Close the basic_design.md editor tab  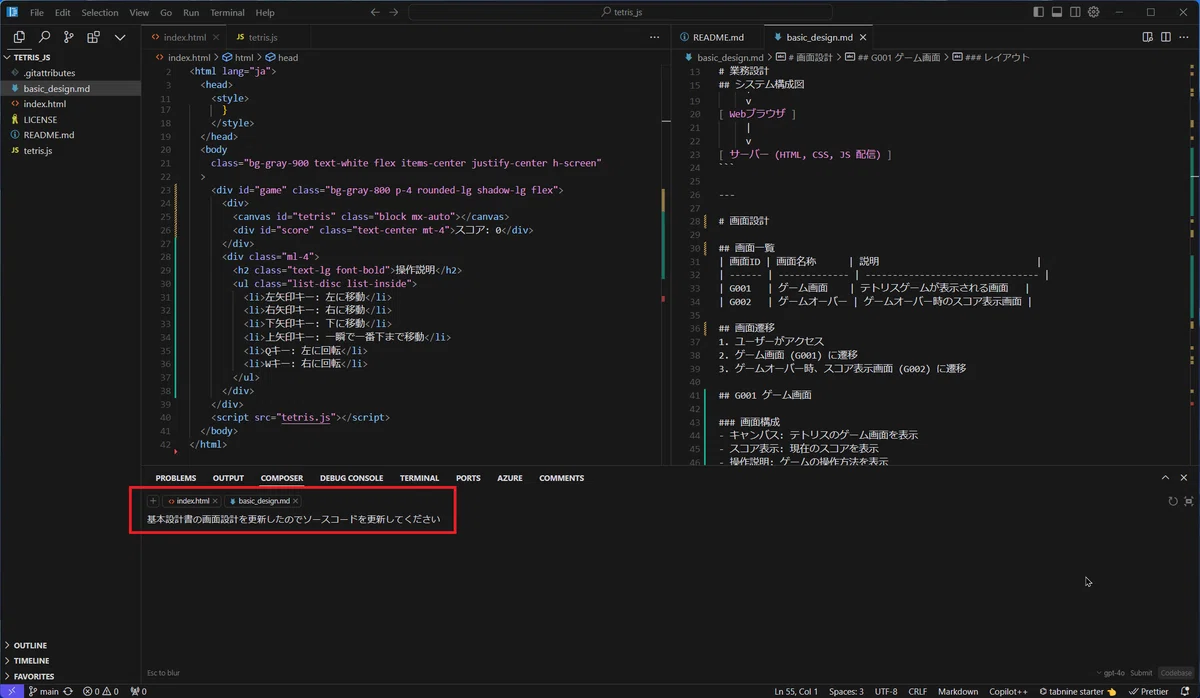[x=861, y=37]
